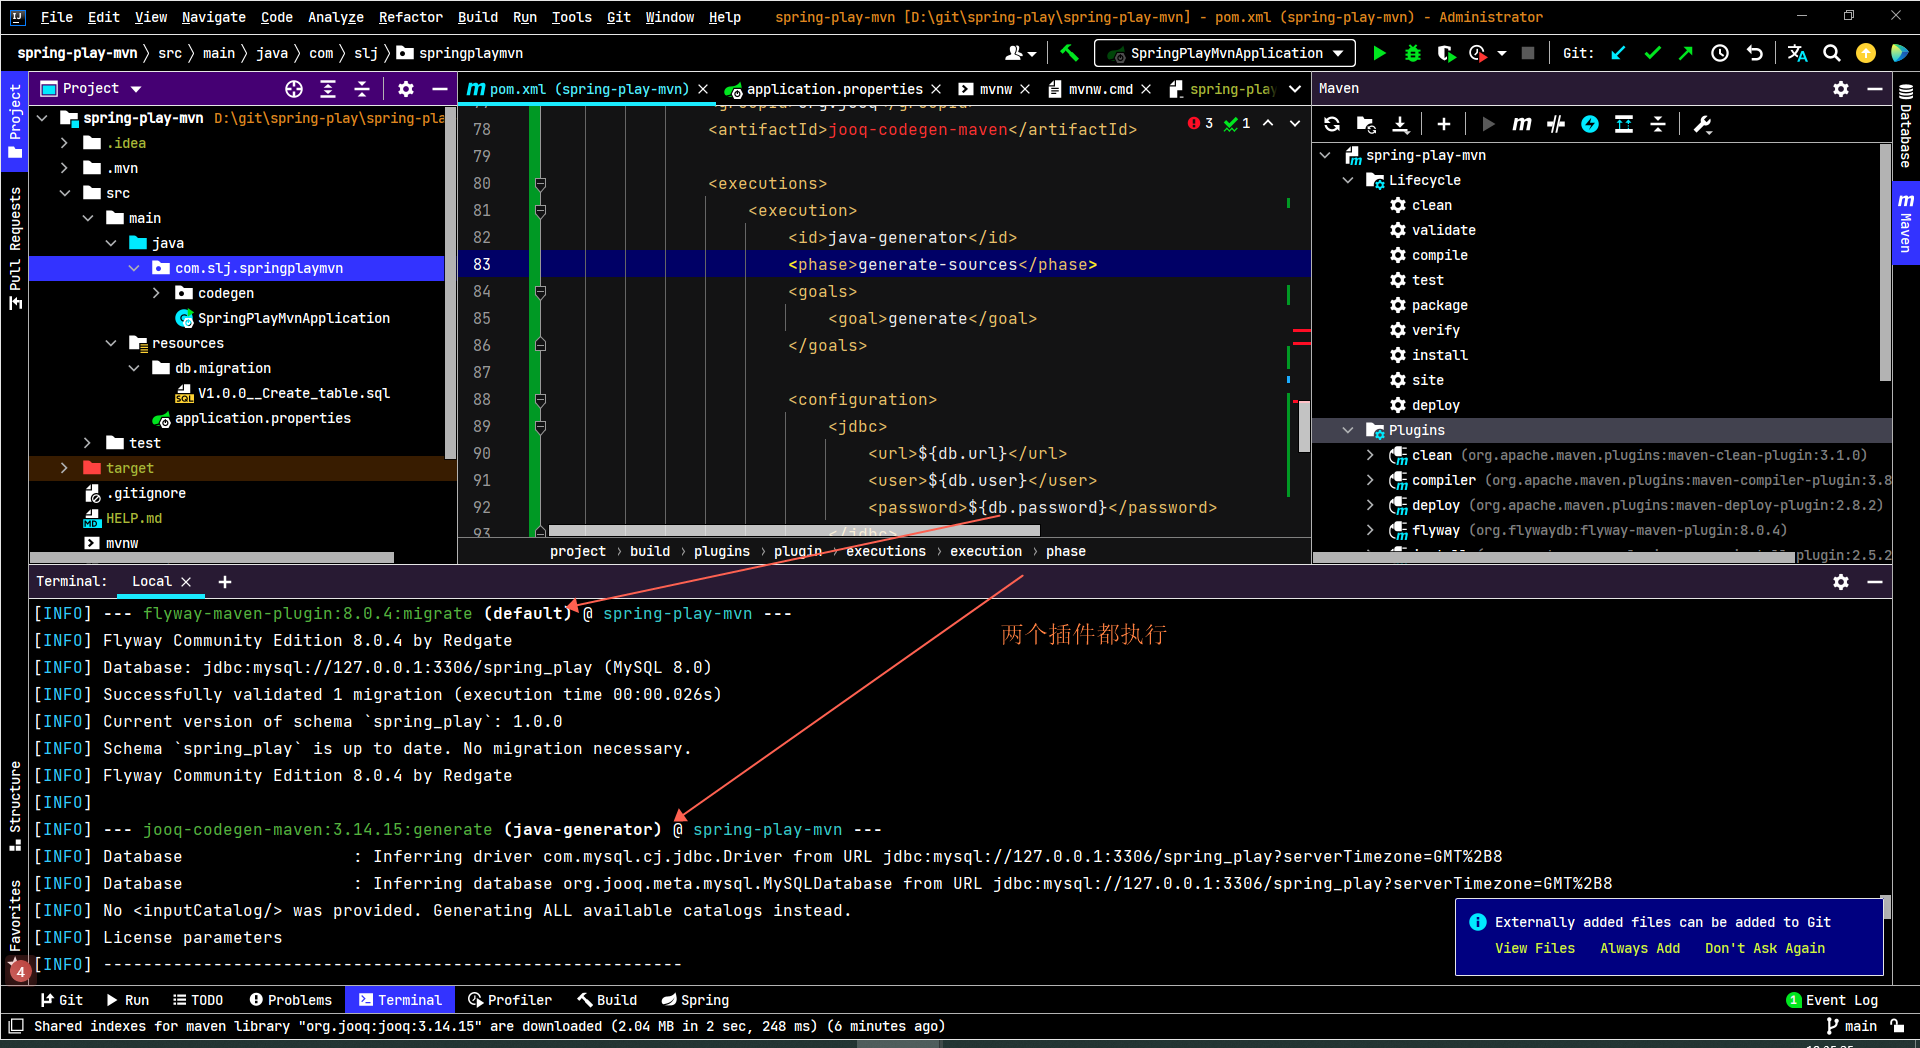Screen dimensions: 1920x1048
Task: Select V1.0.0__Create_table.sql file
Action: pos(293,393)
